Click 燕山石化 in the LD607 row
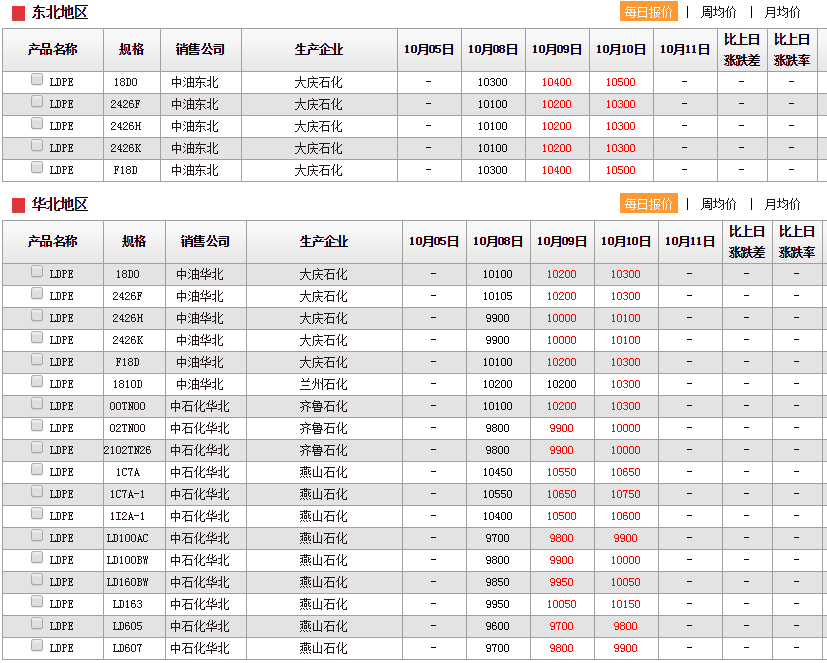Viewport: 827px width, 663px height. point(323,648)
